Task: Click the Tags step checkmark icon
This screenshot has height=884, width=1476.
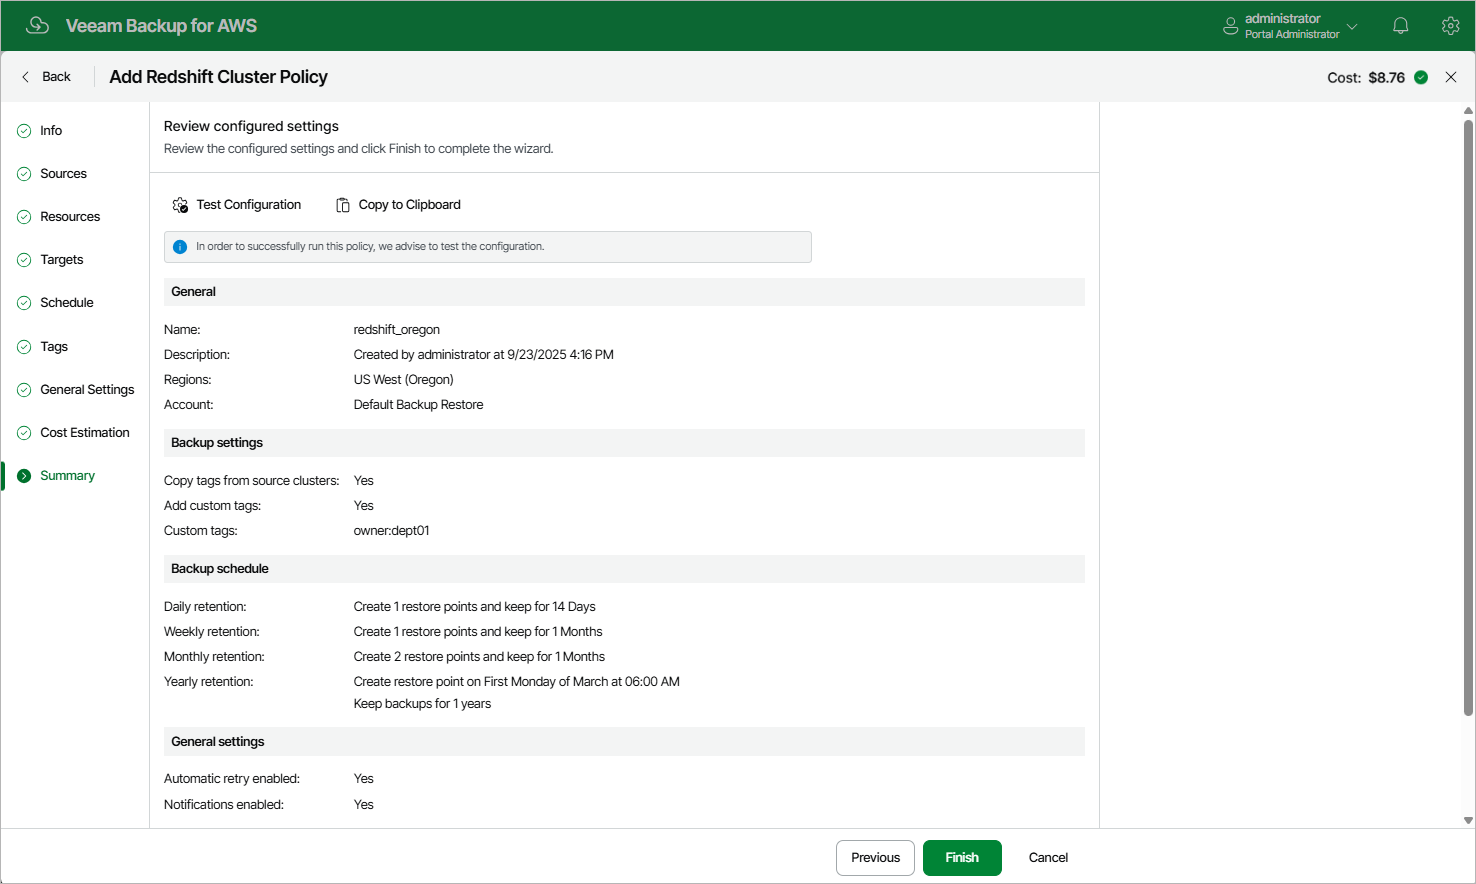Action: click(24, 347)
